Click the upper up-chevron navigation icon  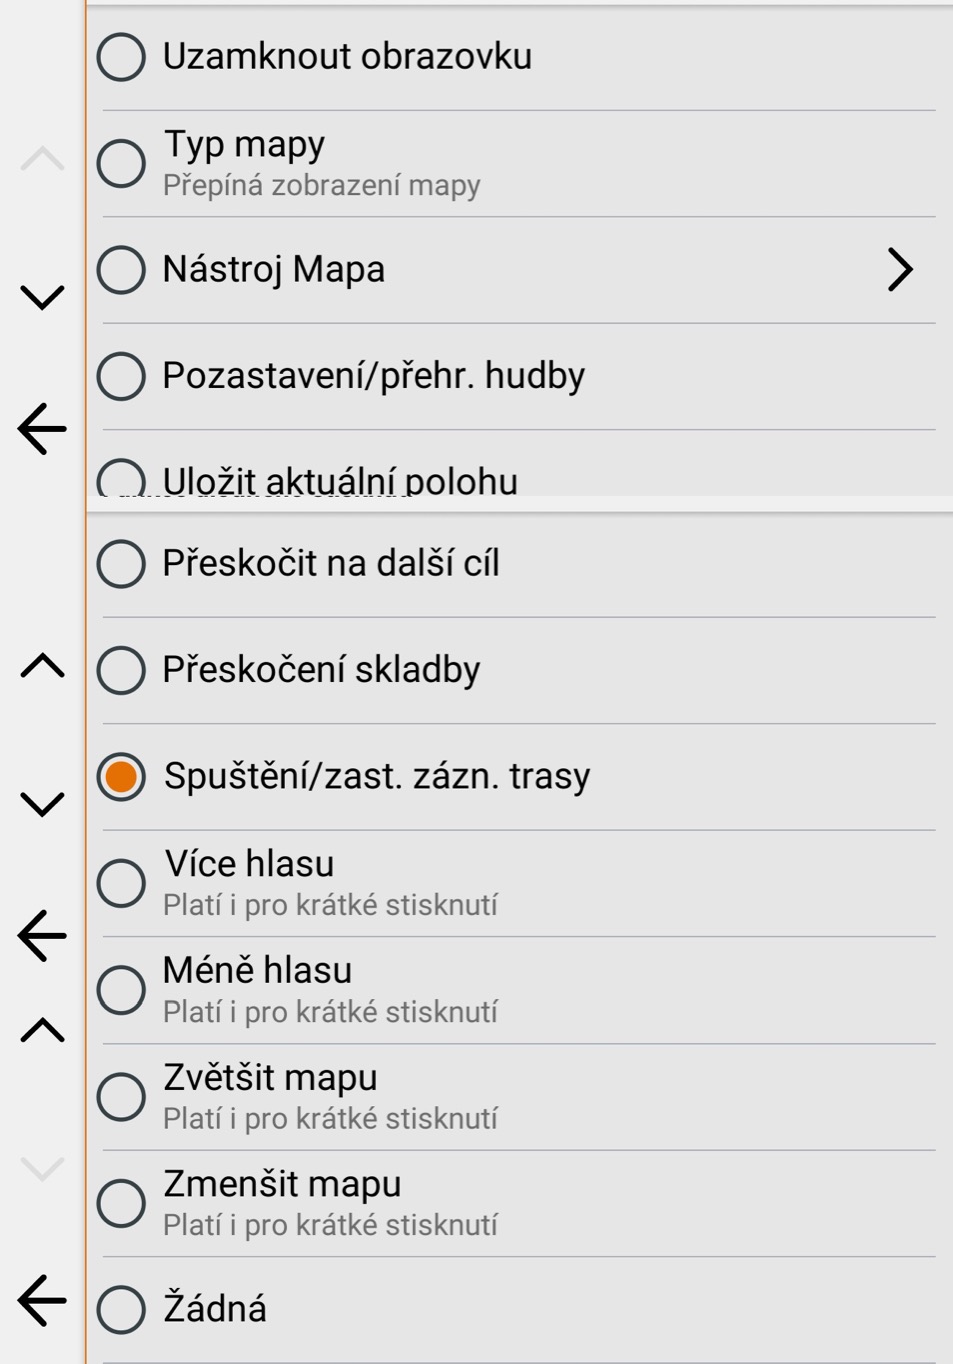tap(40, 162)
